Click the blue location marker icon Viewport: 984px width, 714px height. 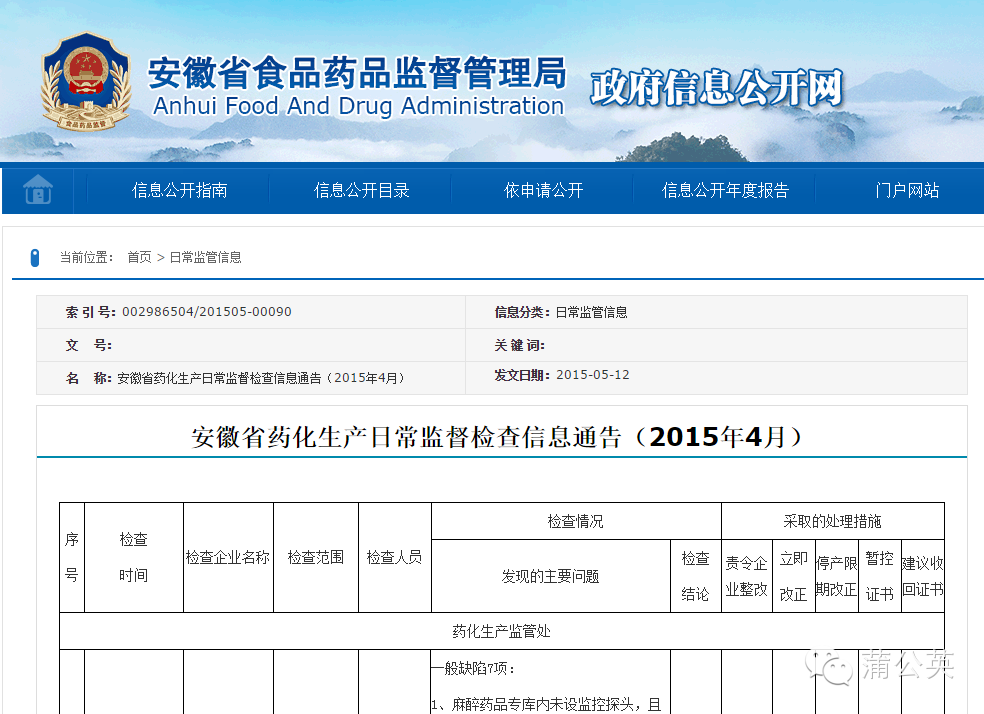coord(34,257)
